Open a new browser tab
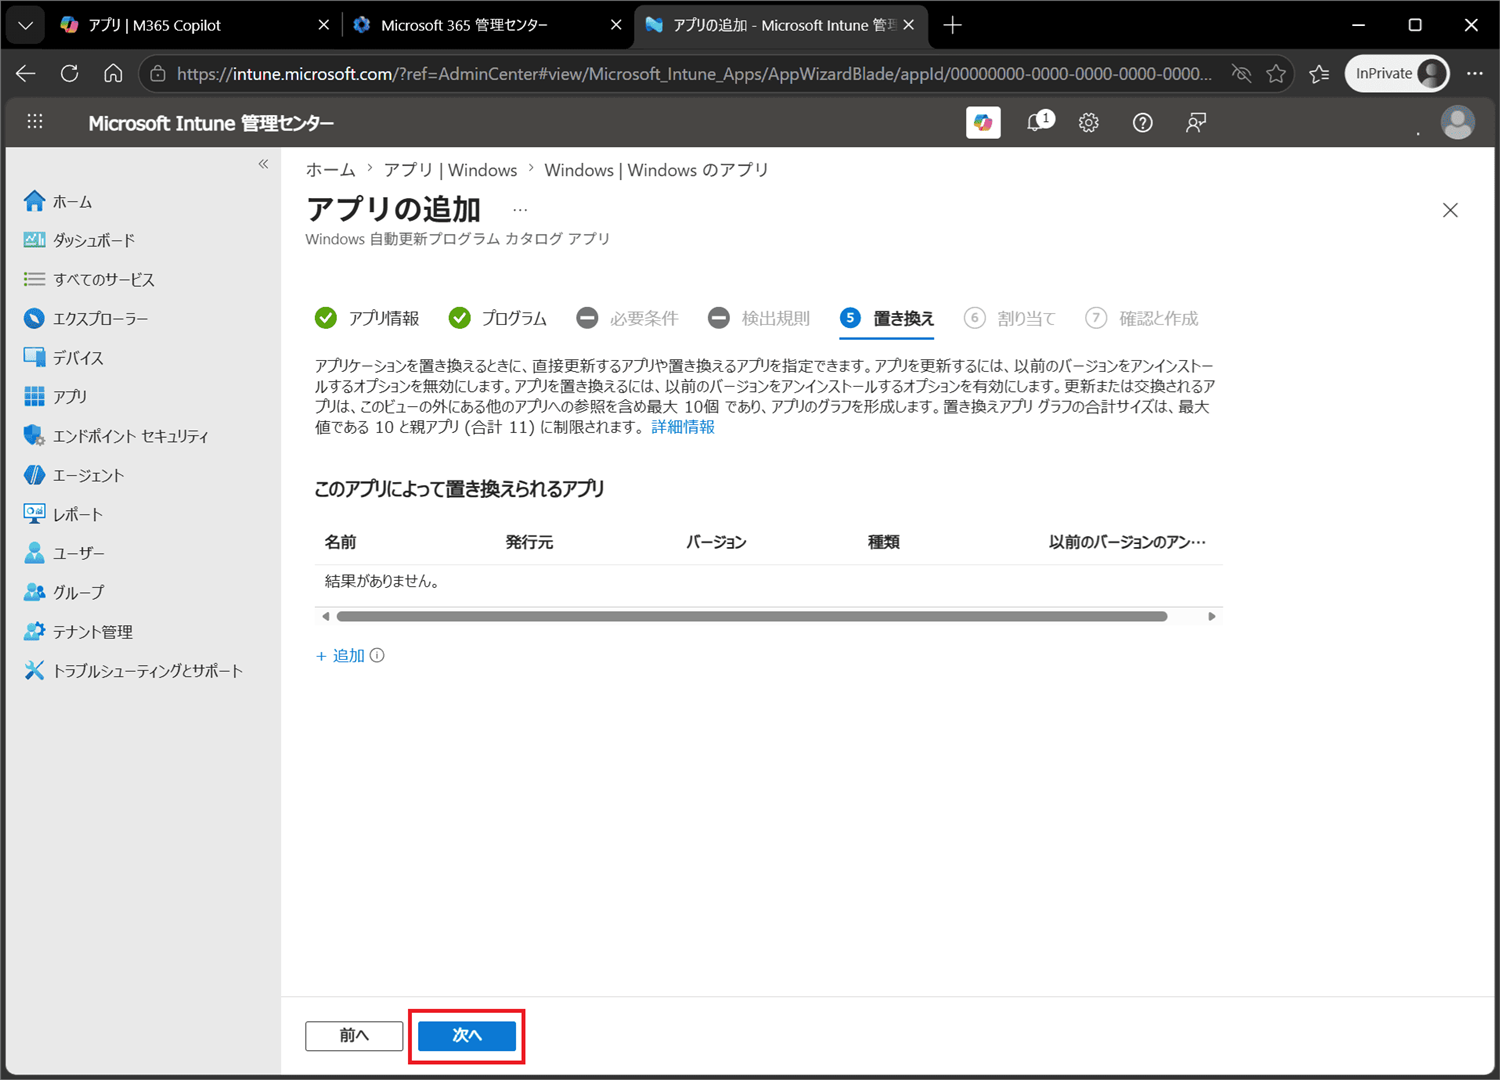 pyautogui.click(x=952, y=25)
